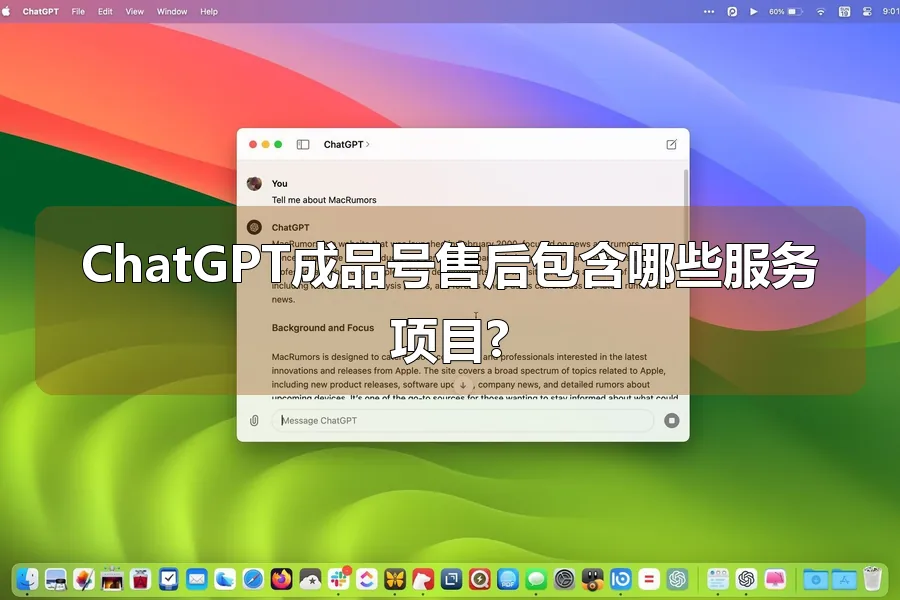Open Slack from the Dock
This screenshot has height=600, width=900.
point(338,579)
